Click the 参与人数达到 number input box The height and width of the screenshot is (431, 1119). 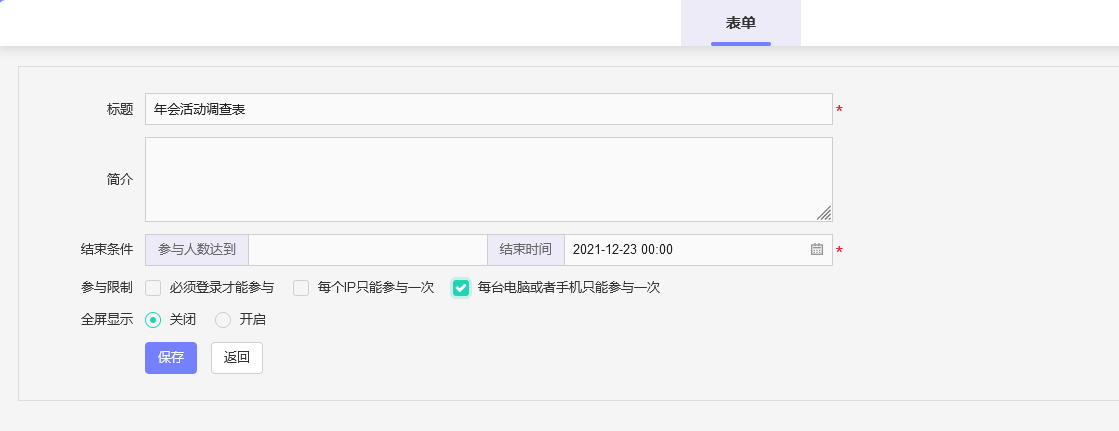point(367,250)
